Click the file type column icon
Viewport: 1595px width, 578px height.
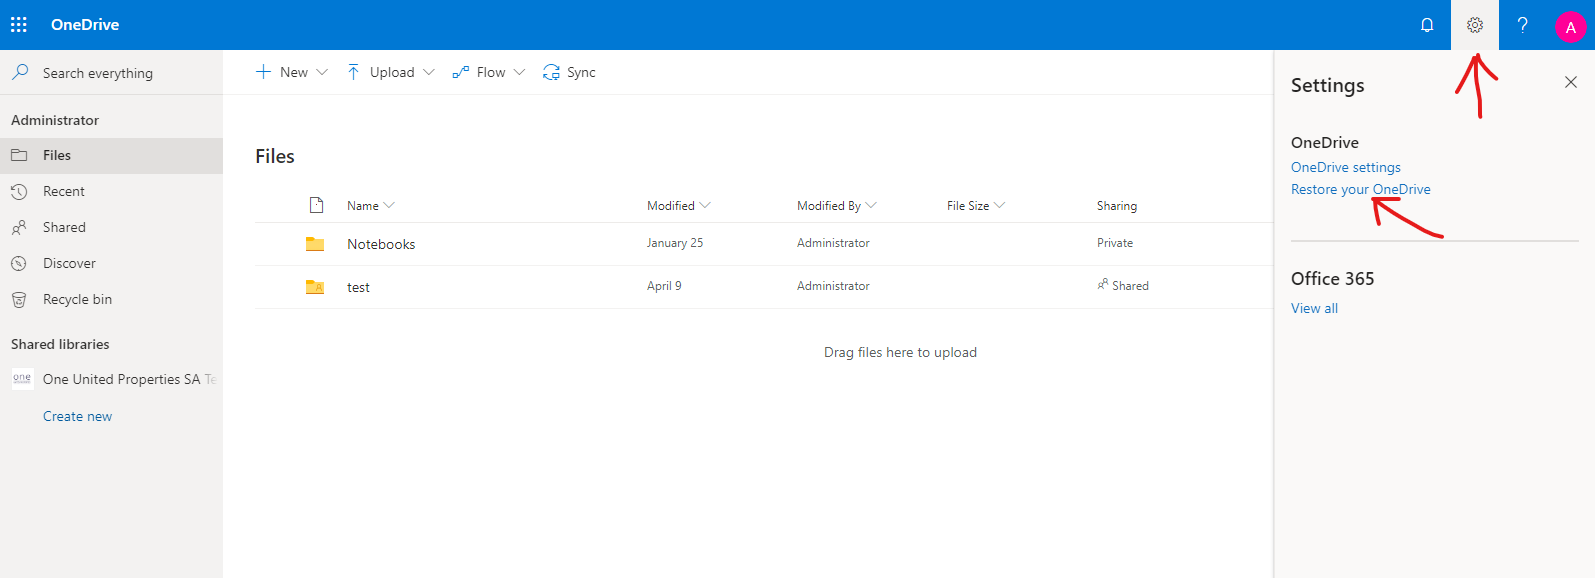(x=316, y=205)
